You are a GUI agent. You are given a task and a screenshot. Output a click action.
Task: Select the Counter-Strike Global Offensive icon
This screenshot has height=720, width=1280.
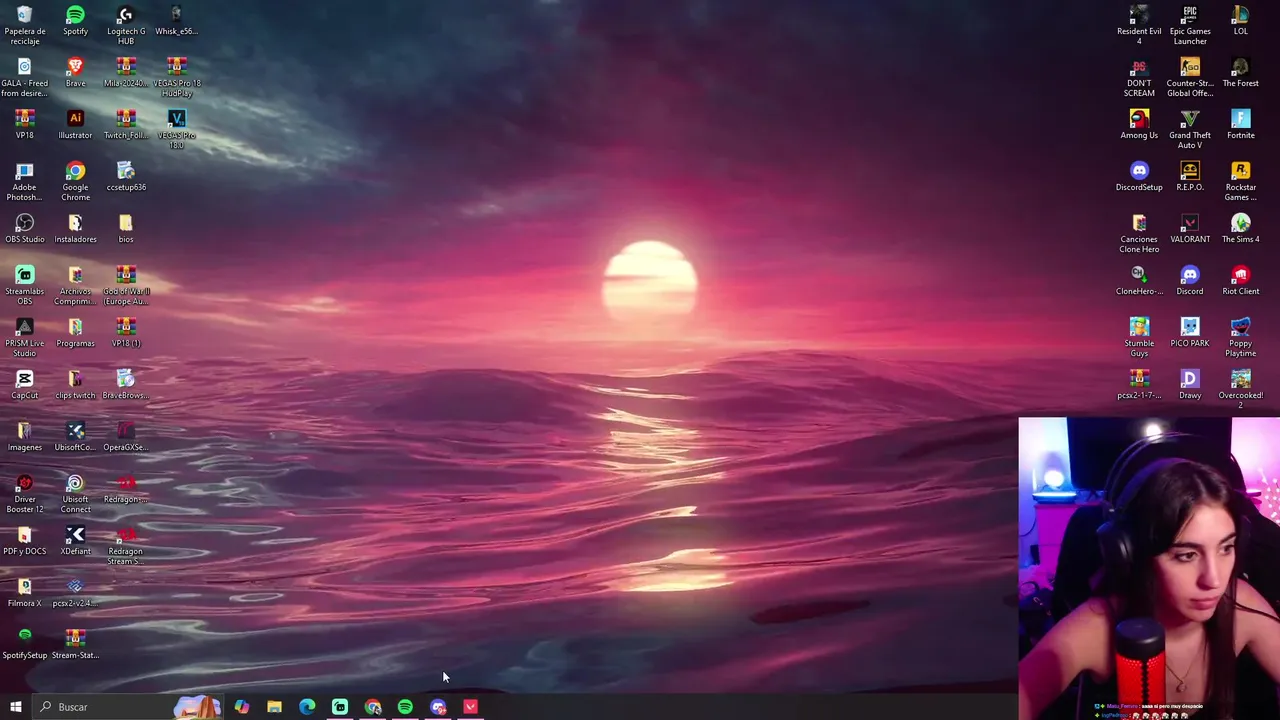(x=1190, y=76)
